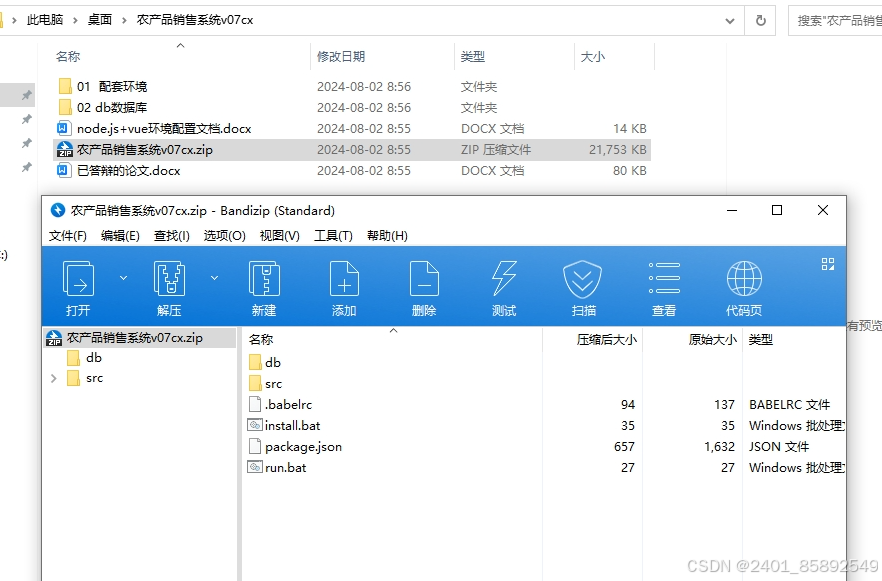
Task: Open the dropdown arrow next to Open
Action: [123, 278]
